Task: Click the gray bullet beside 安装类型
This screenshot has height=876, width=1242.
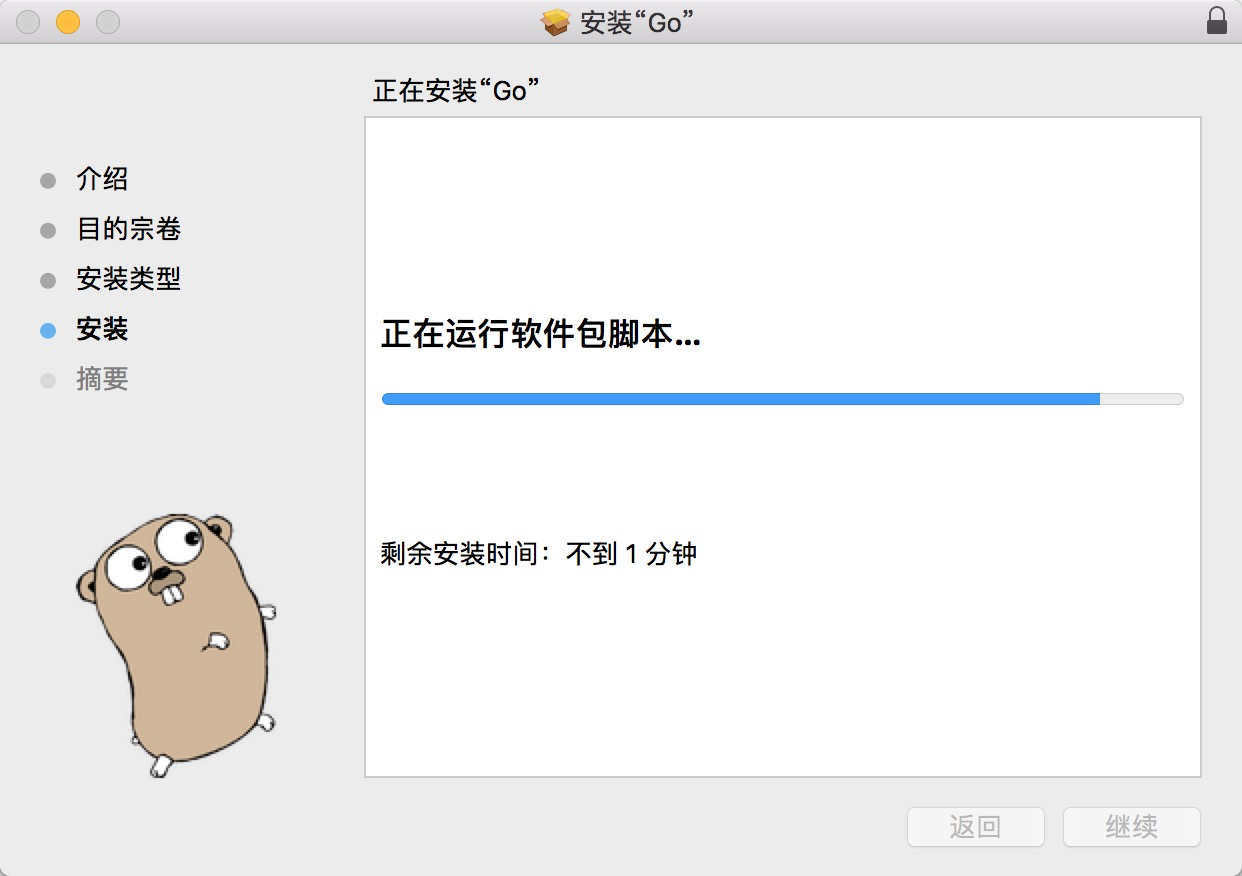Action: [x=48, y=281]
